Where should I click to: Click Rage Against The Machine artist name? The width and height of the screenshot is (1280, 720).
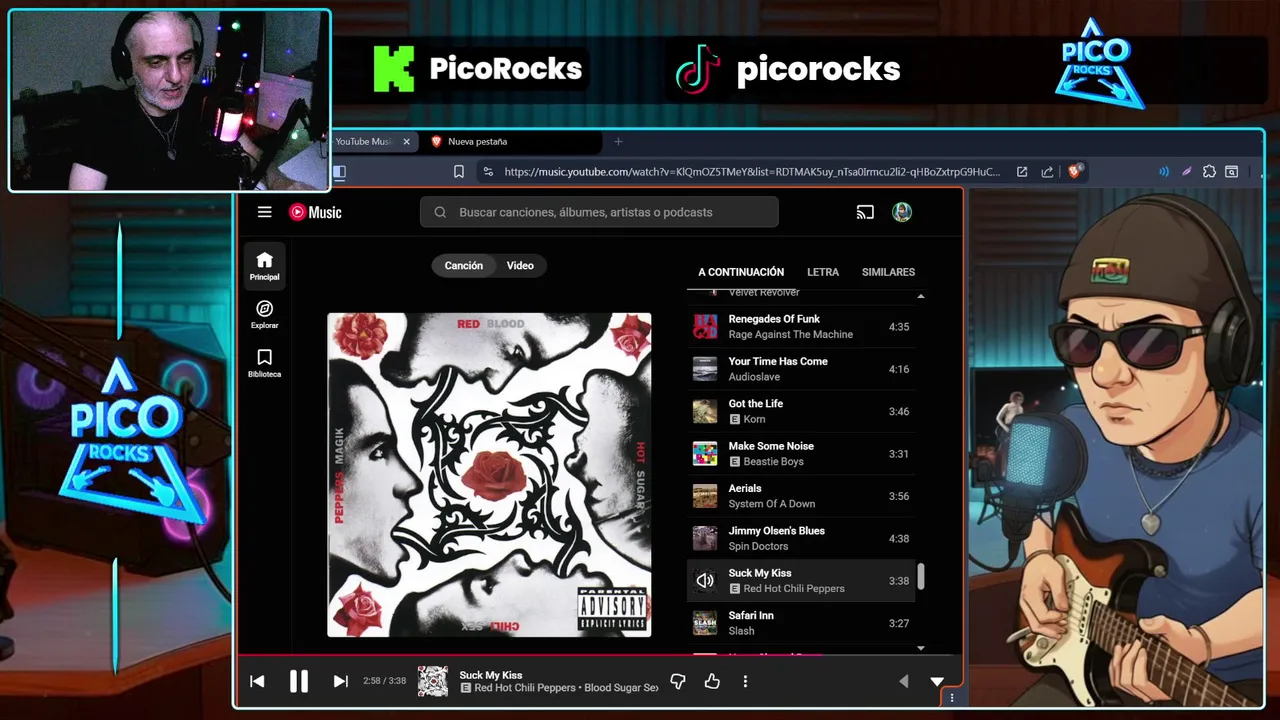point(790,334)
